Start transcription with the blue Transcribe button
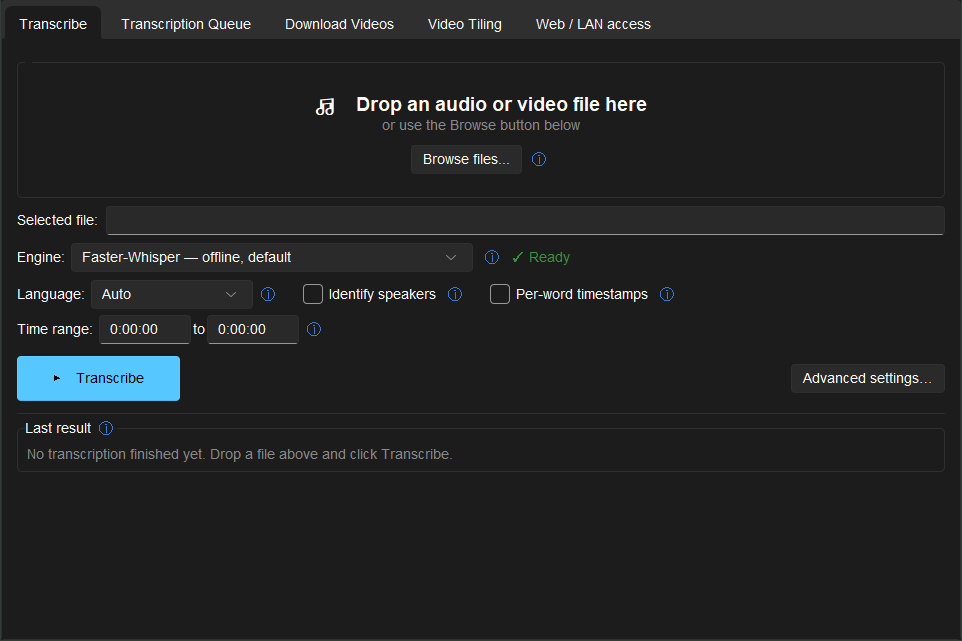This screenshot has height=641, width=962. click(x=98, y=378)
